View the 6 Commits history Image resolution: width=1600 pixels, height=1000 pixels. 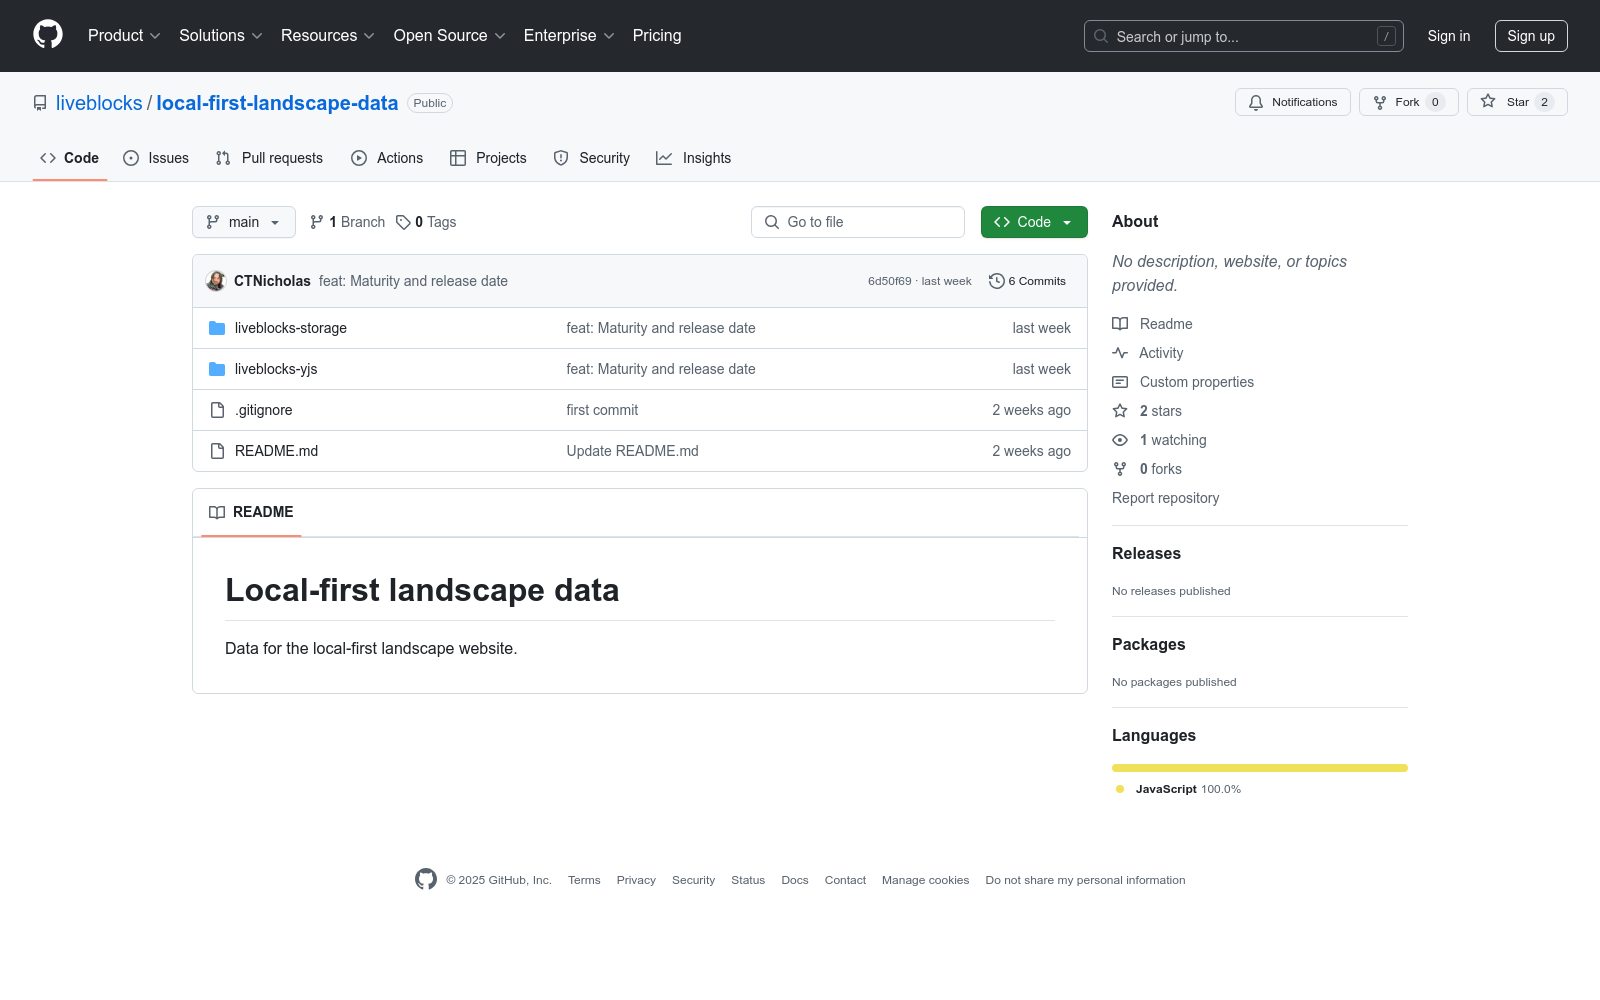pos(1027,281)
